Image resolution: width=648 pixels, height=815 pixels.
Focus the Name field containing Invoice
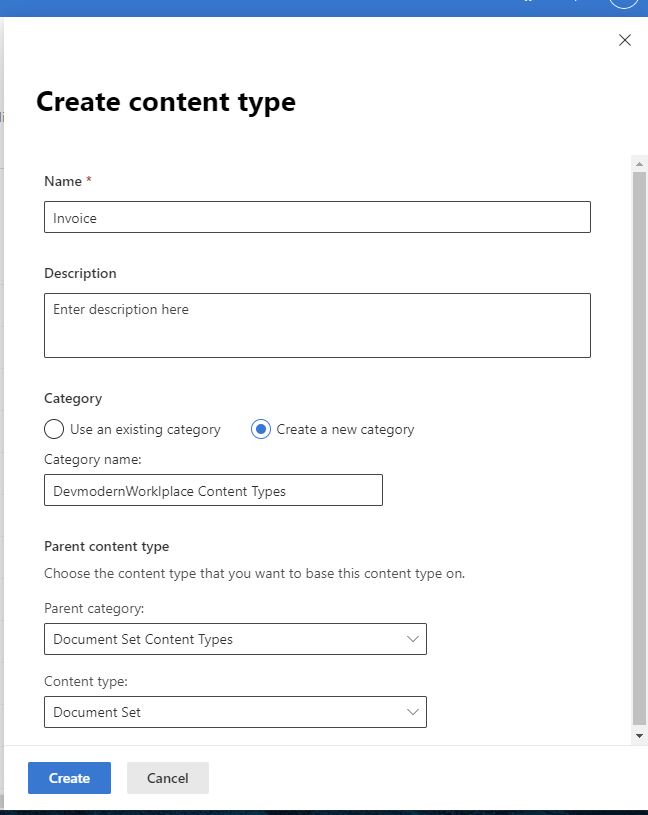[x=317, y=217]
